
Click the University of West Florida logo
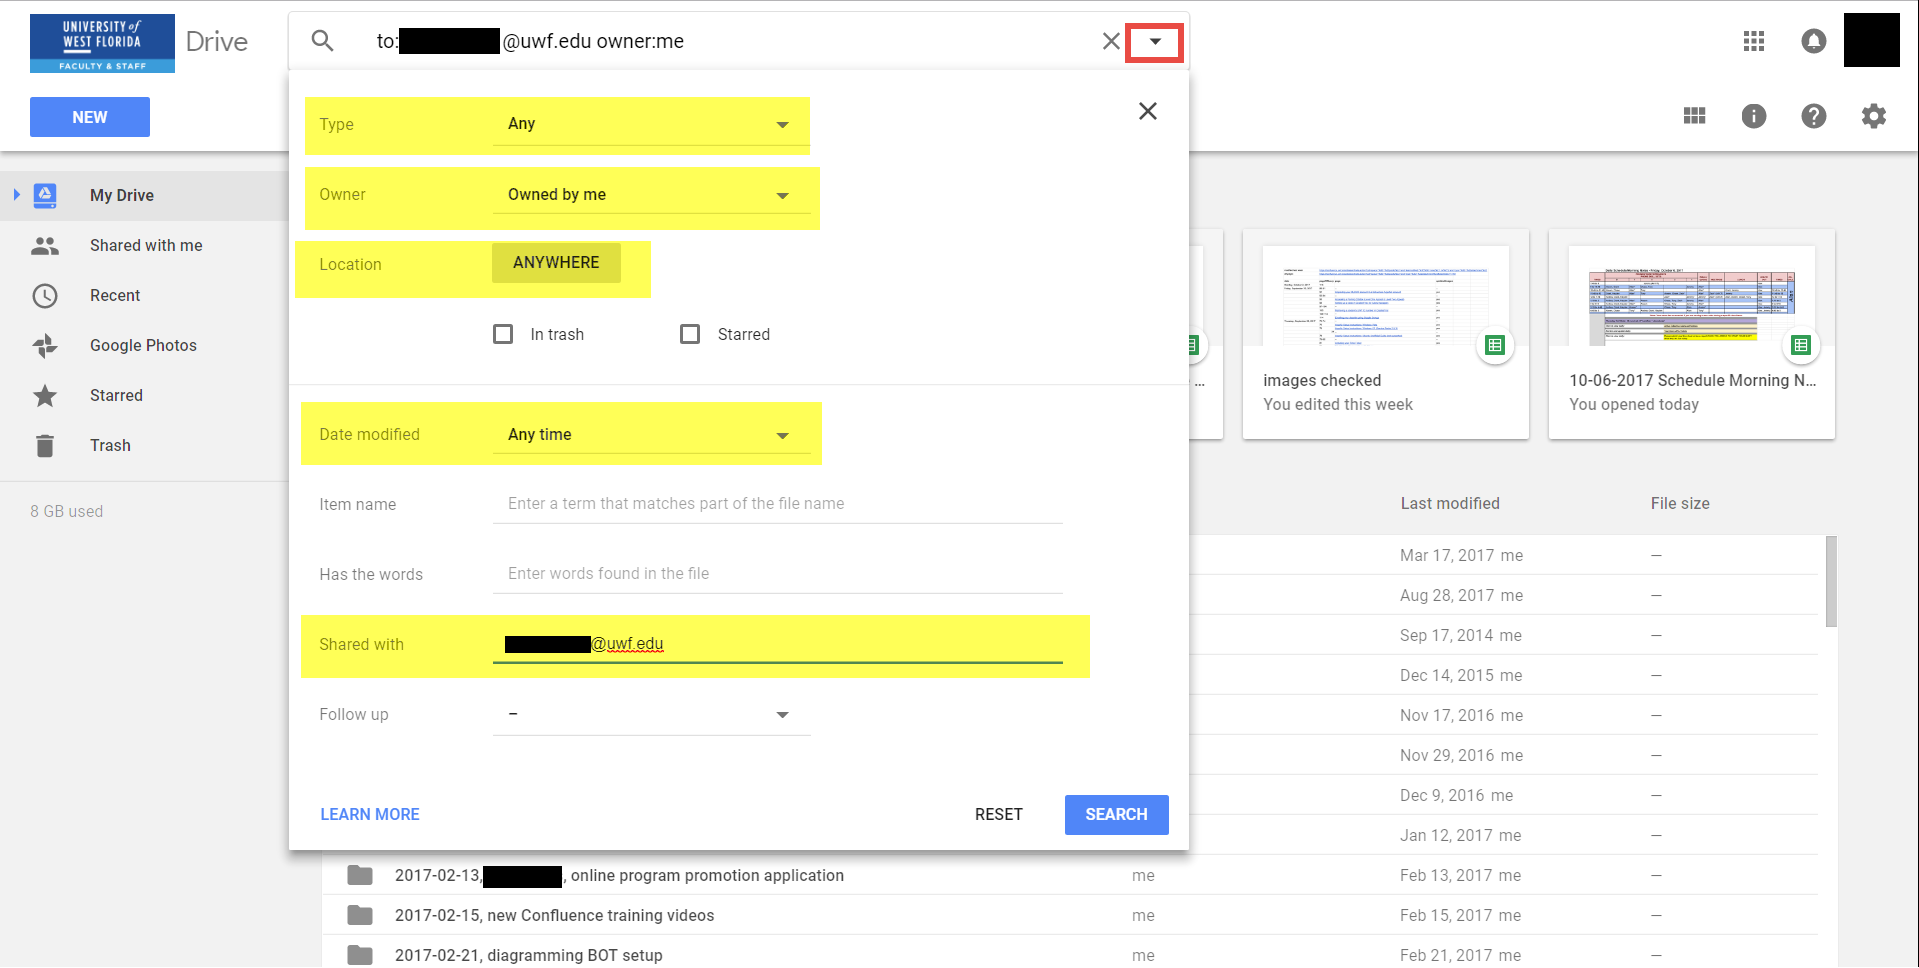102,43
